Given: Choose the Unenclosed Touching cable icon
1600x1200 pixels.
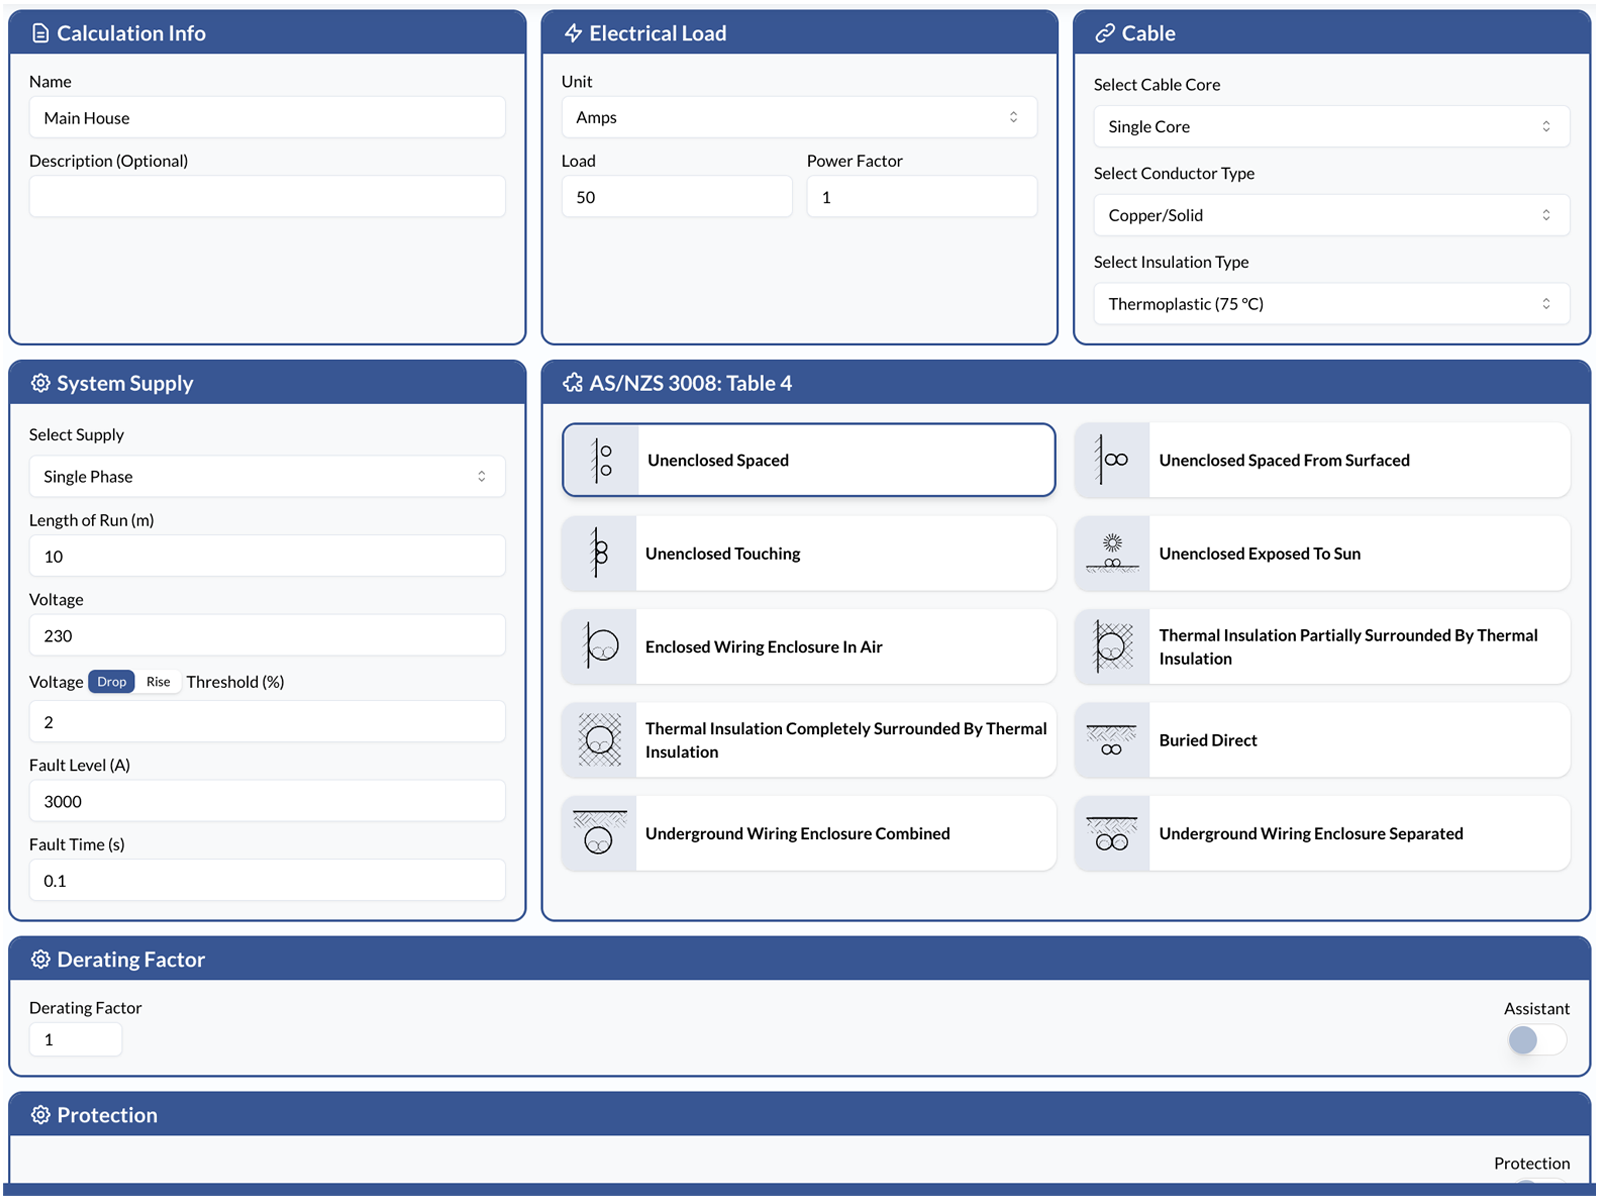Looking at the screenshot, I should point(599,554).
